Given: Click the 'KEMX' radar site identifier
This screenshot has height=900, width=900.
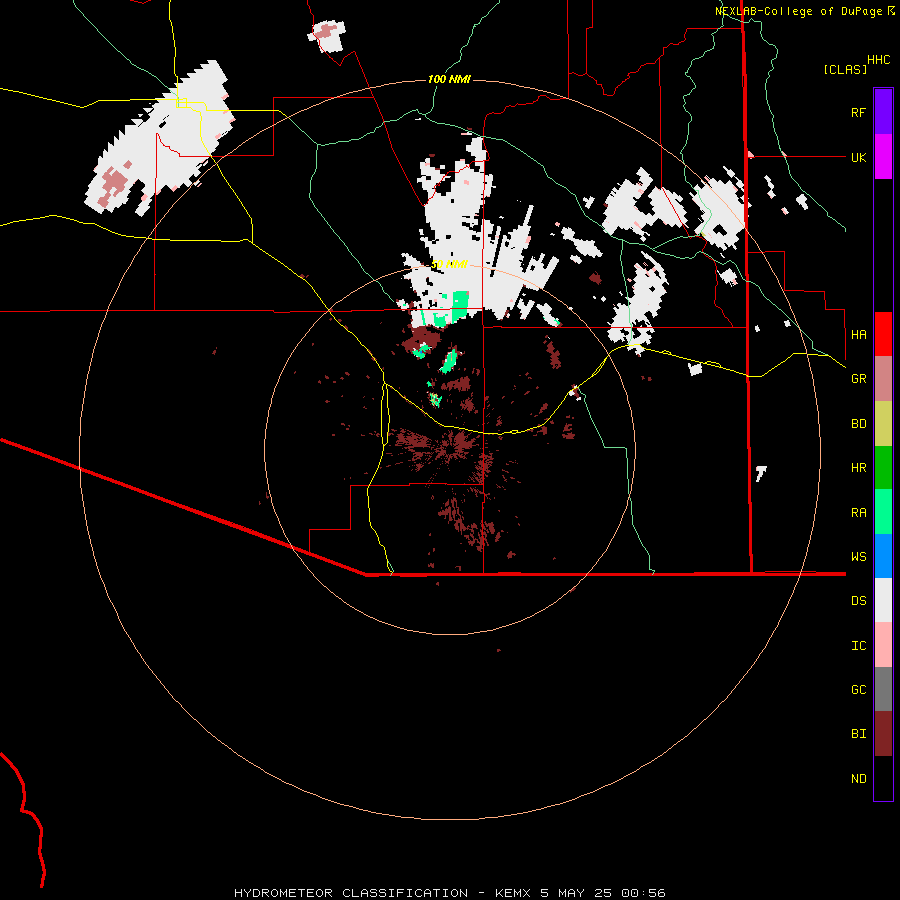Looking at the screenshot, I should tap(514, 893).
